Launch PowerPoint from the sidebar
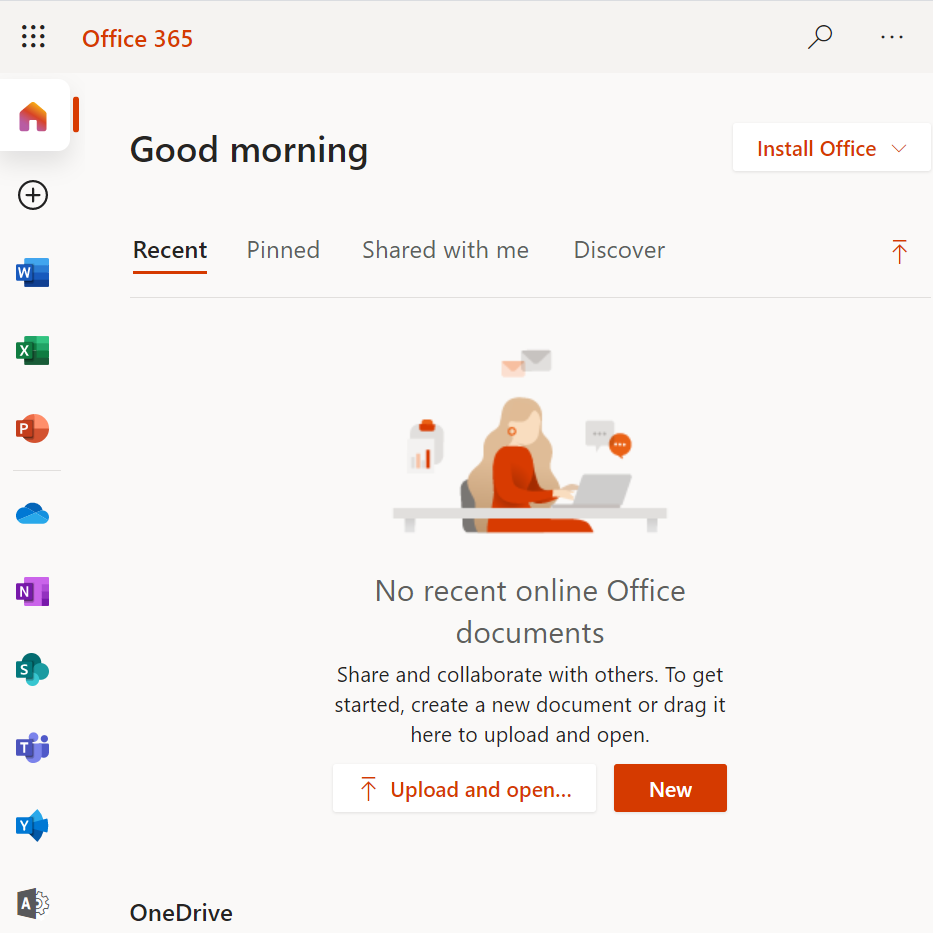The image size is (933, 933). (x=33, y=428)
